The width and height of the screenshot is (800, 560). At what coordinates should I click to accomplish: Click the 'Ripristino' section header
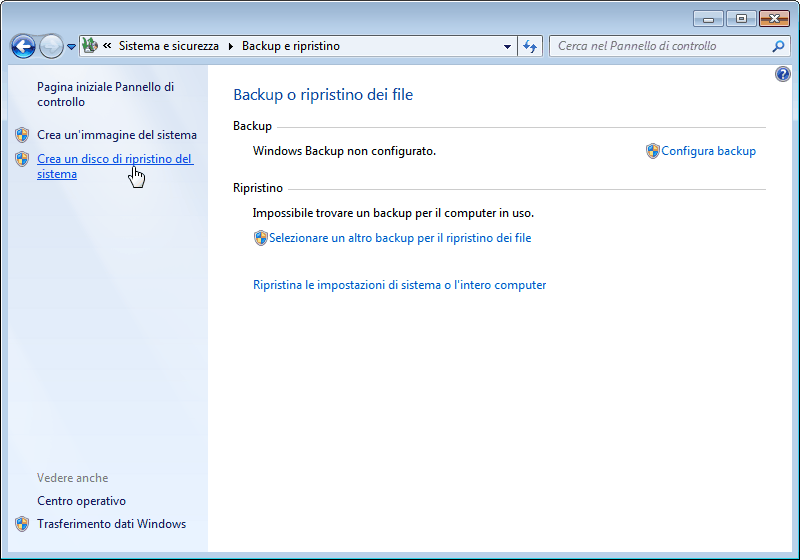click(258, 188)
